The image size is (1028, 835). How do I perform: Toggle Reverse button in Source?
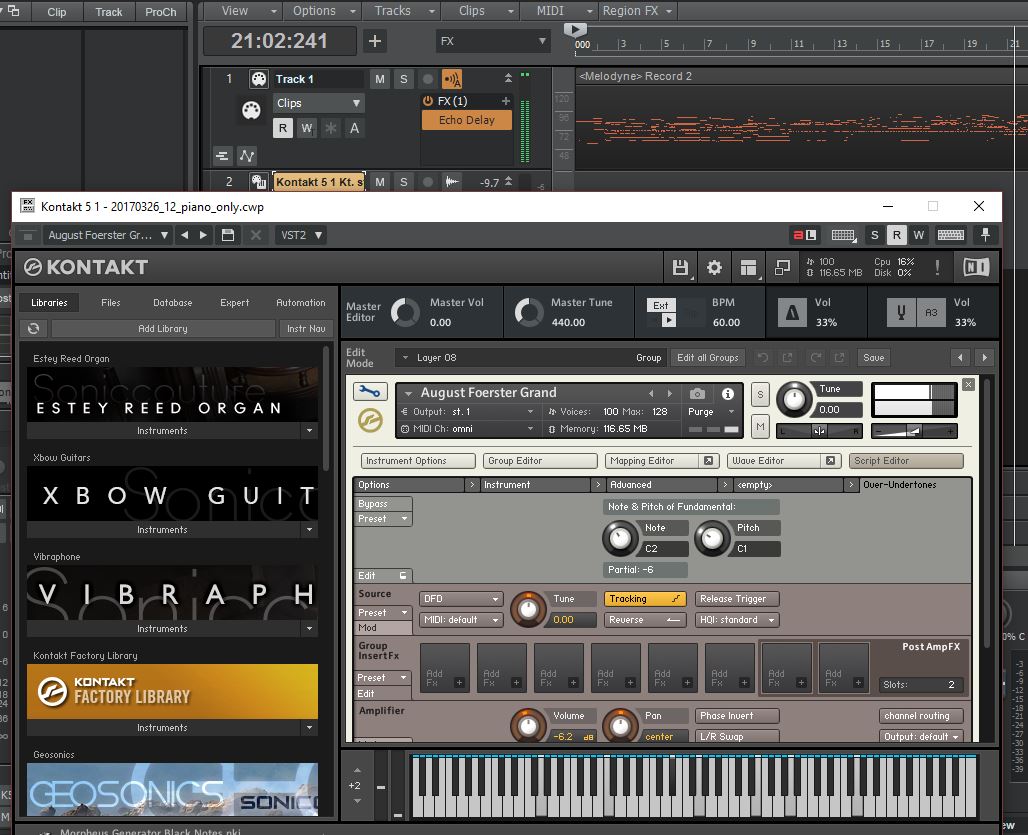pos(644,620)
